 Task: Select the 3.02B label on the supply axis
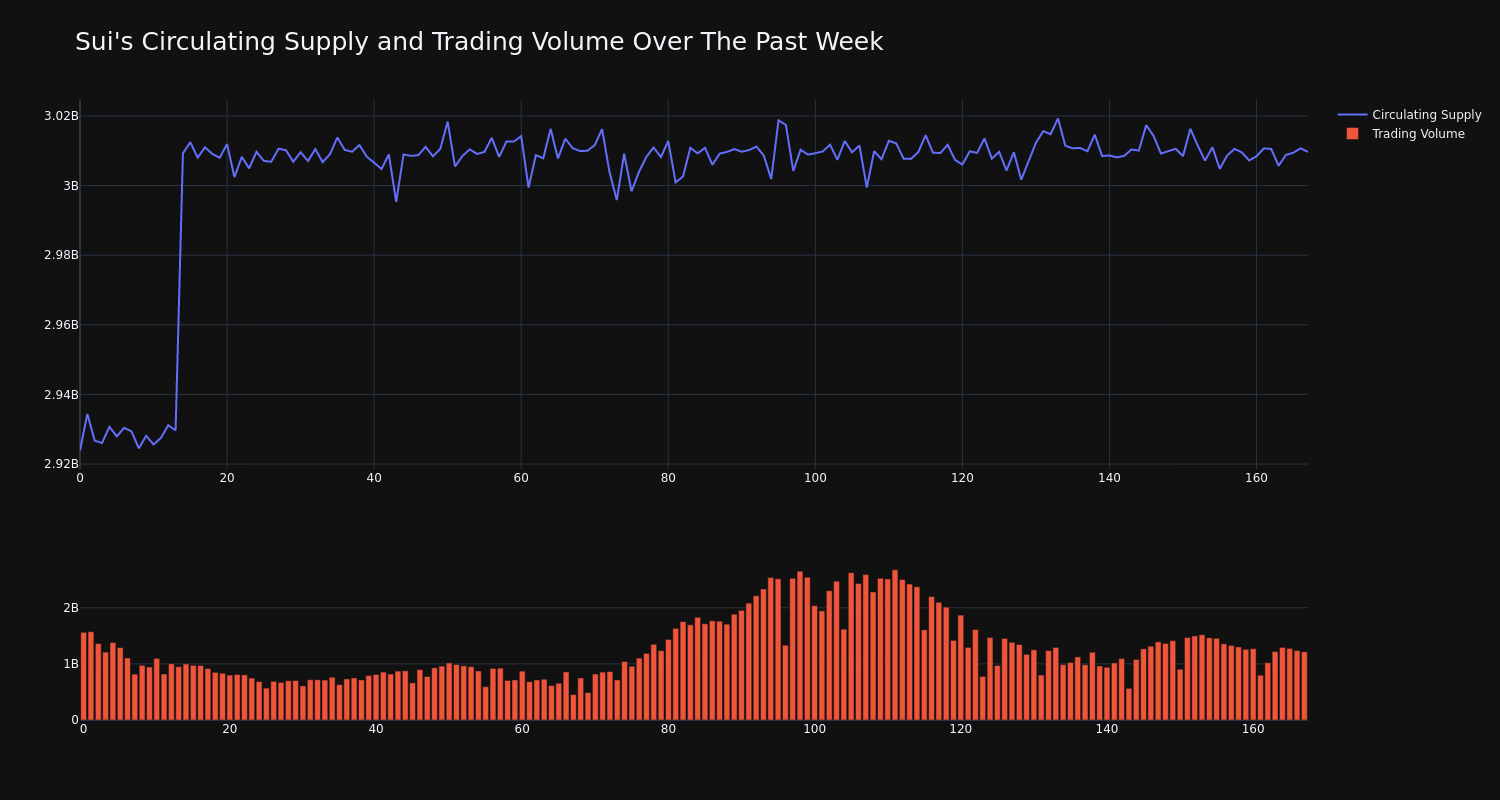click(61, 116)
